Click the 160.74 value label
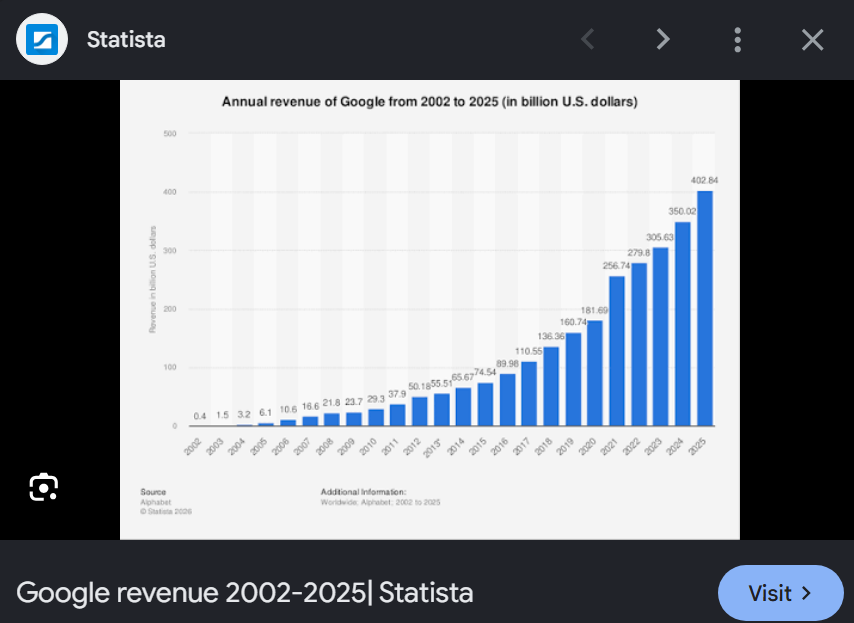The width and height of the screenshot is (854, 623). tap(573, 322)
